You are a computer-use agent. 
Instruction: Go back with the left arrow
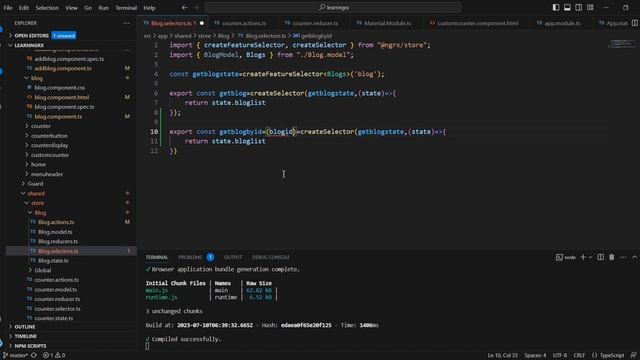pos(184,7)
